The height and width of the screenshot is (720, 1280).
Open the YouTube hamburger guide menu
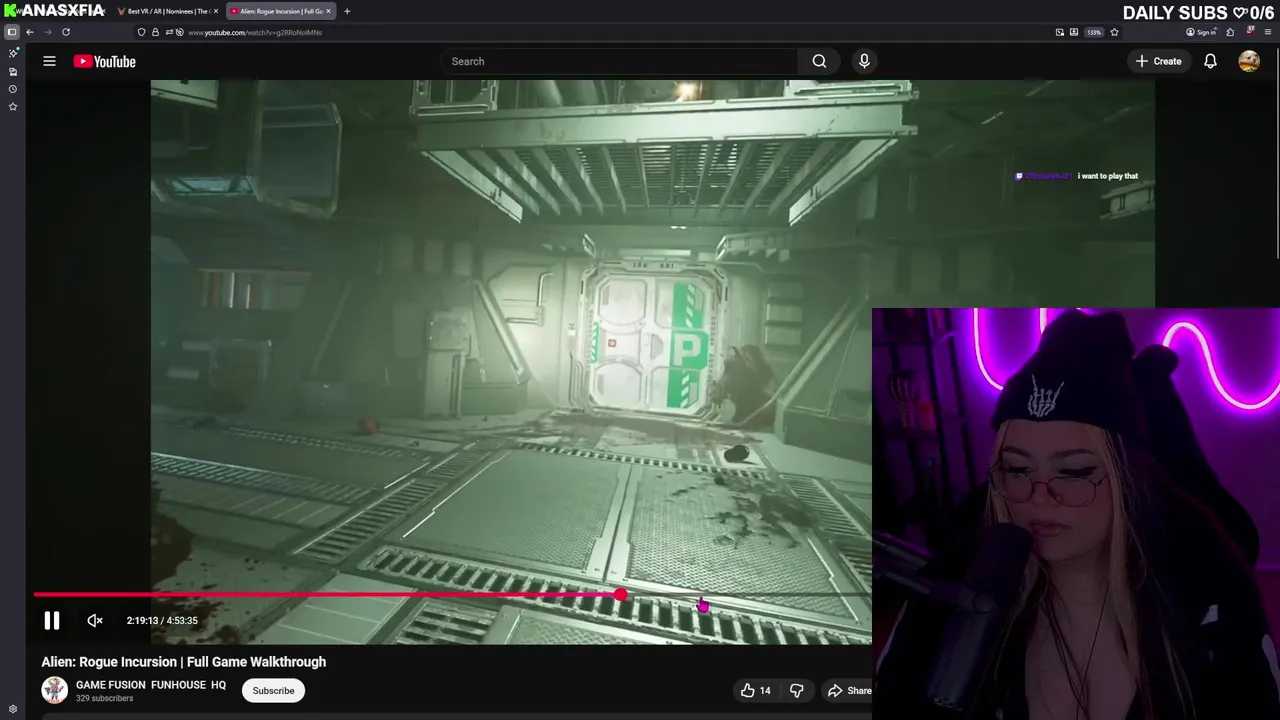pos(49,61)
